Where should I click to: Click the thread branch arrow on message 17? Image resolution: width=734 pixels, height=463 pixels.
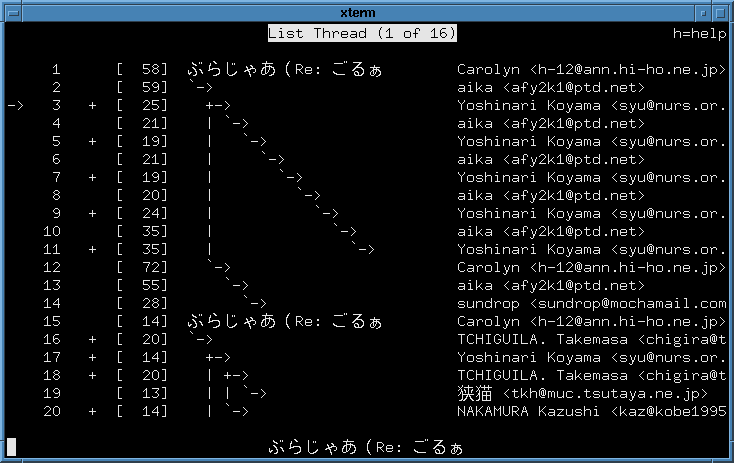pos(217,358)
